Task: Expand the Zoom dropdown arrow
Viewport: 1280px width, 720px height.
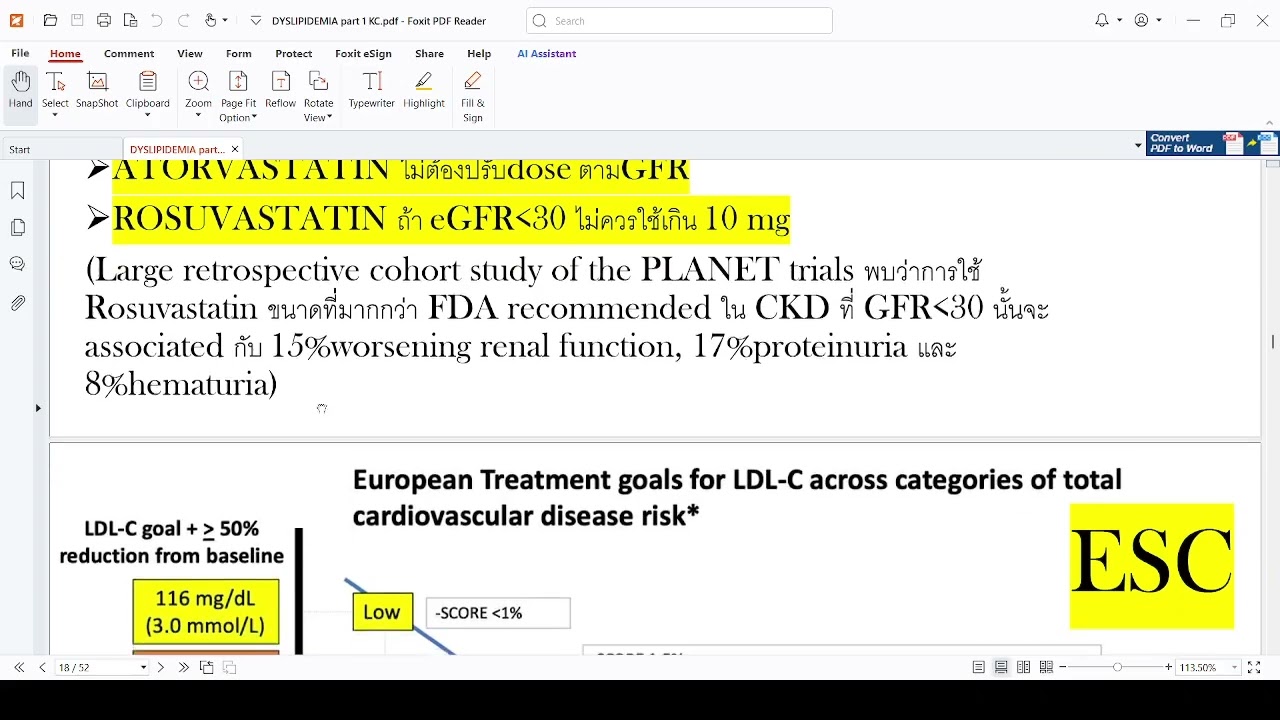Action: click(198, 116)
